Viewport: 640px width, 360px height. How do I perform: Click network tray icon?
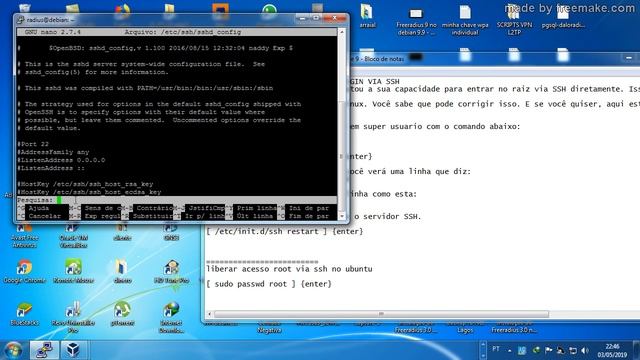573,350
